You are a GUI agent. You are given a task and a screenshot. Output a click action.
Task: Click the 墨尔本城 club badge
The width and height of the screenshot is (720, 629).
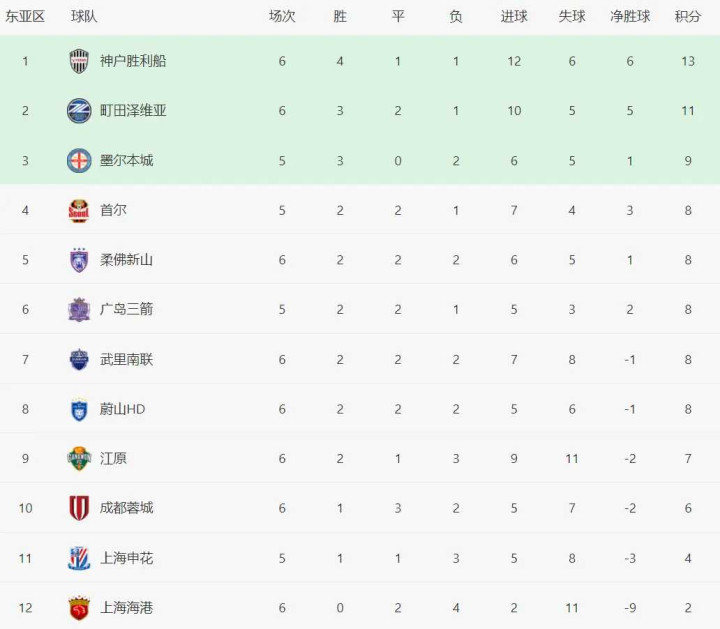[79, 160]
